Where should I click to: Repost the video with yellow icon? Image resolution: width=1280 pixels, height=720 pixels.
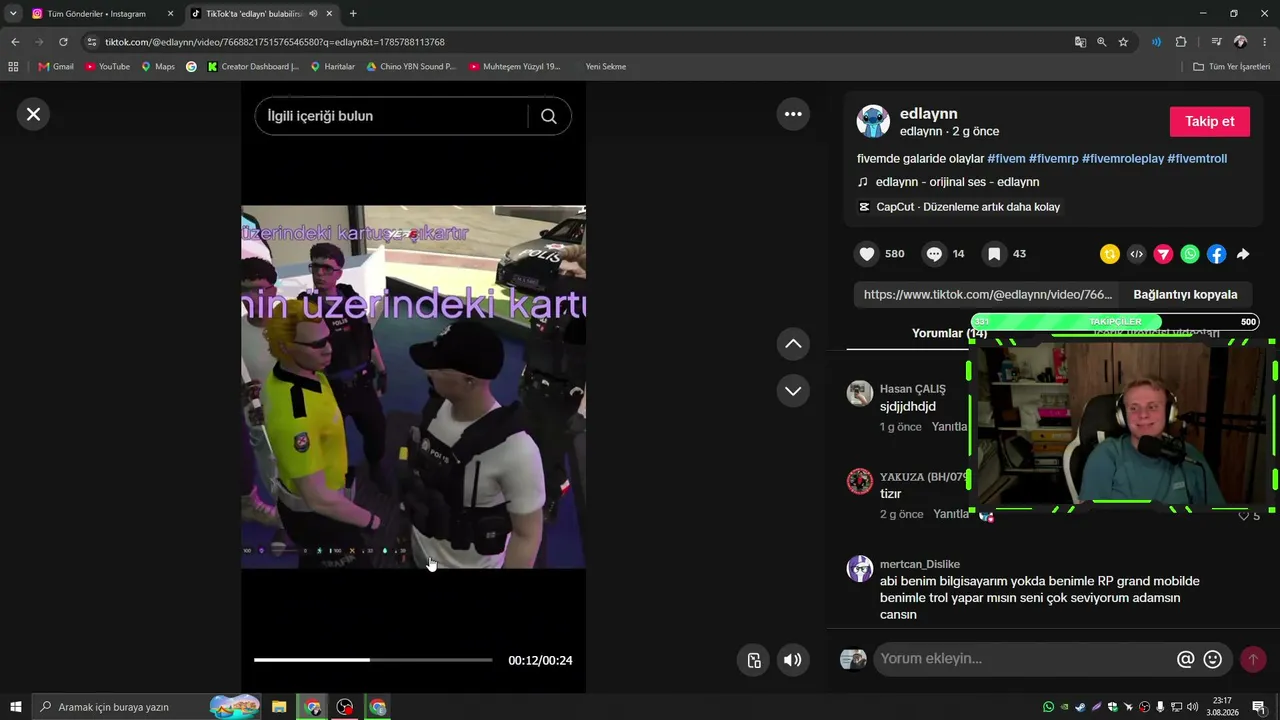[x=1110, y=254]
